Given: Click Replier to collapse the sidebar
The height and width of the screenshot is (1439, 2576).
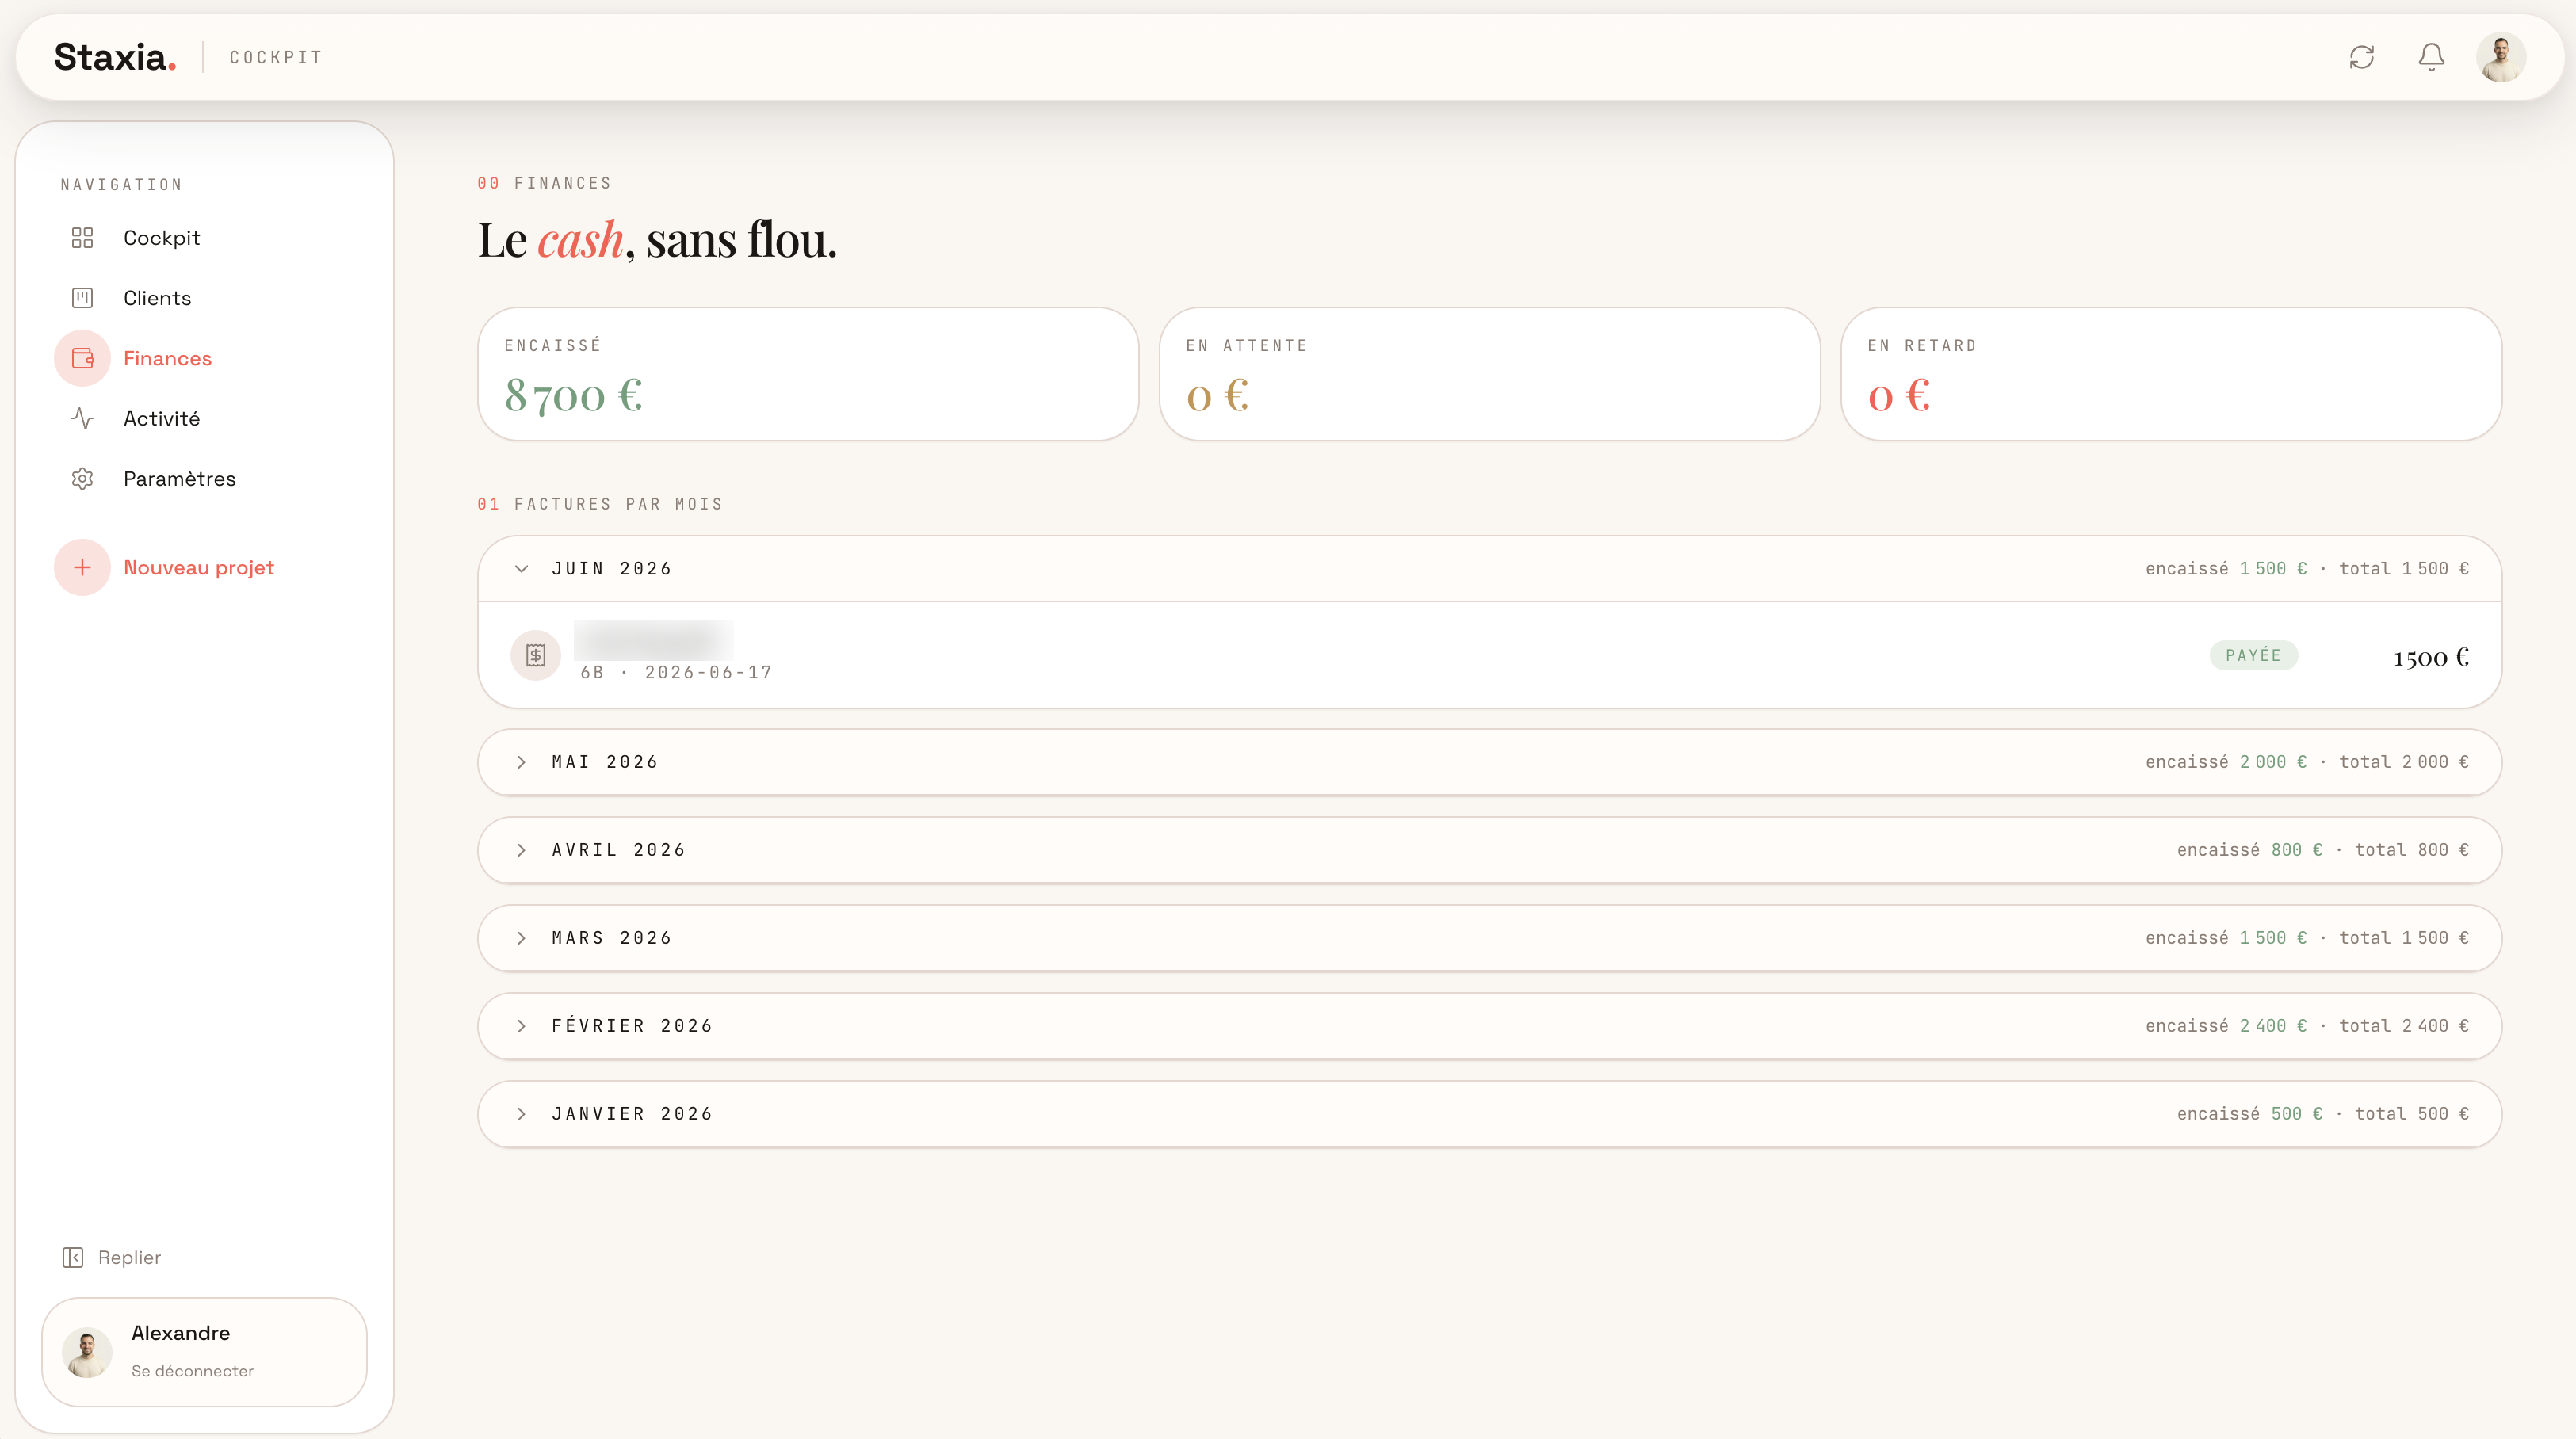Looking at the screenshot, I should pos(111,1257).
